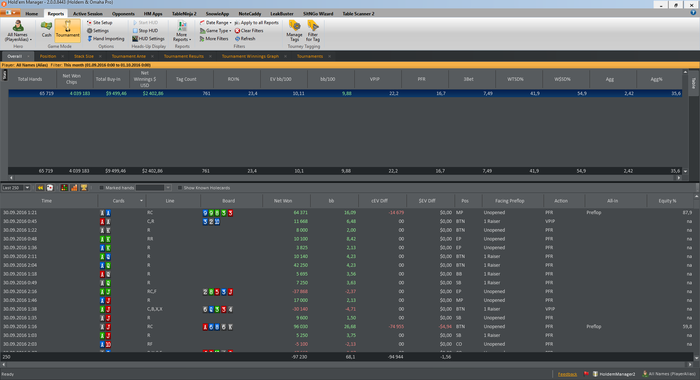Screen dimensions: 700x380
Task: Open Hand Importing
Action: (106, 39)
